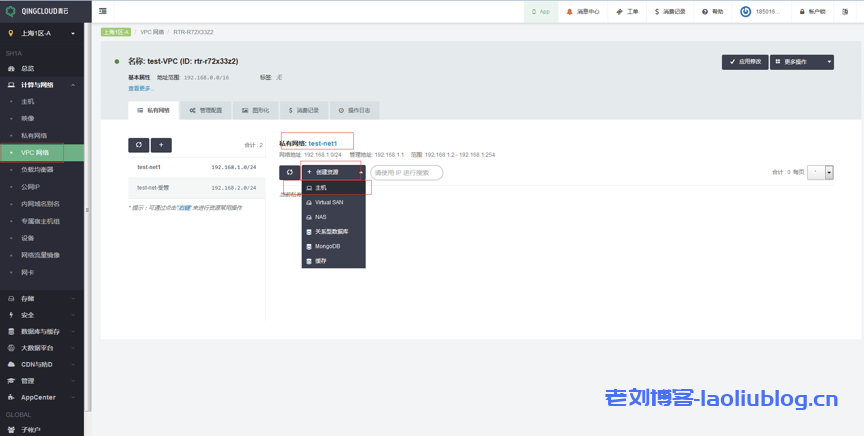Click the refresh button above network list
This screenshot has width=864, height=436.
pyautogui.click(x=138, y=145)
